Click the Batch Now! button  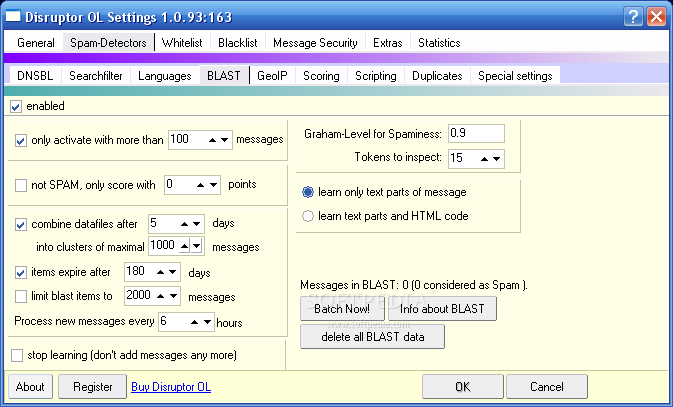[342, 309]
